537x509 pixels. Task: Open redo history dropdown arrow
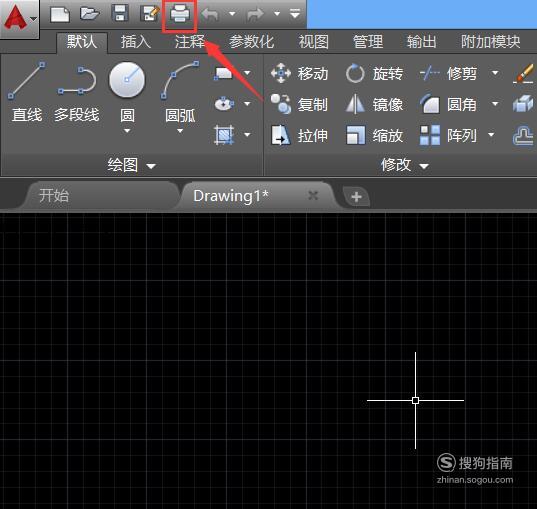tap(277, 14)
